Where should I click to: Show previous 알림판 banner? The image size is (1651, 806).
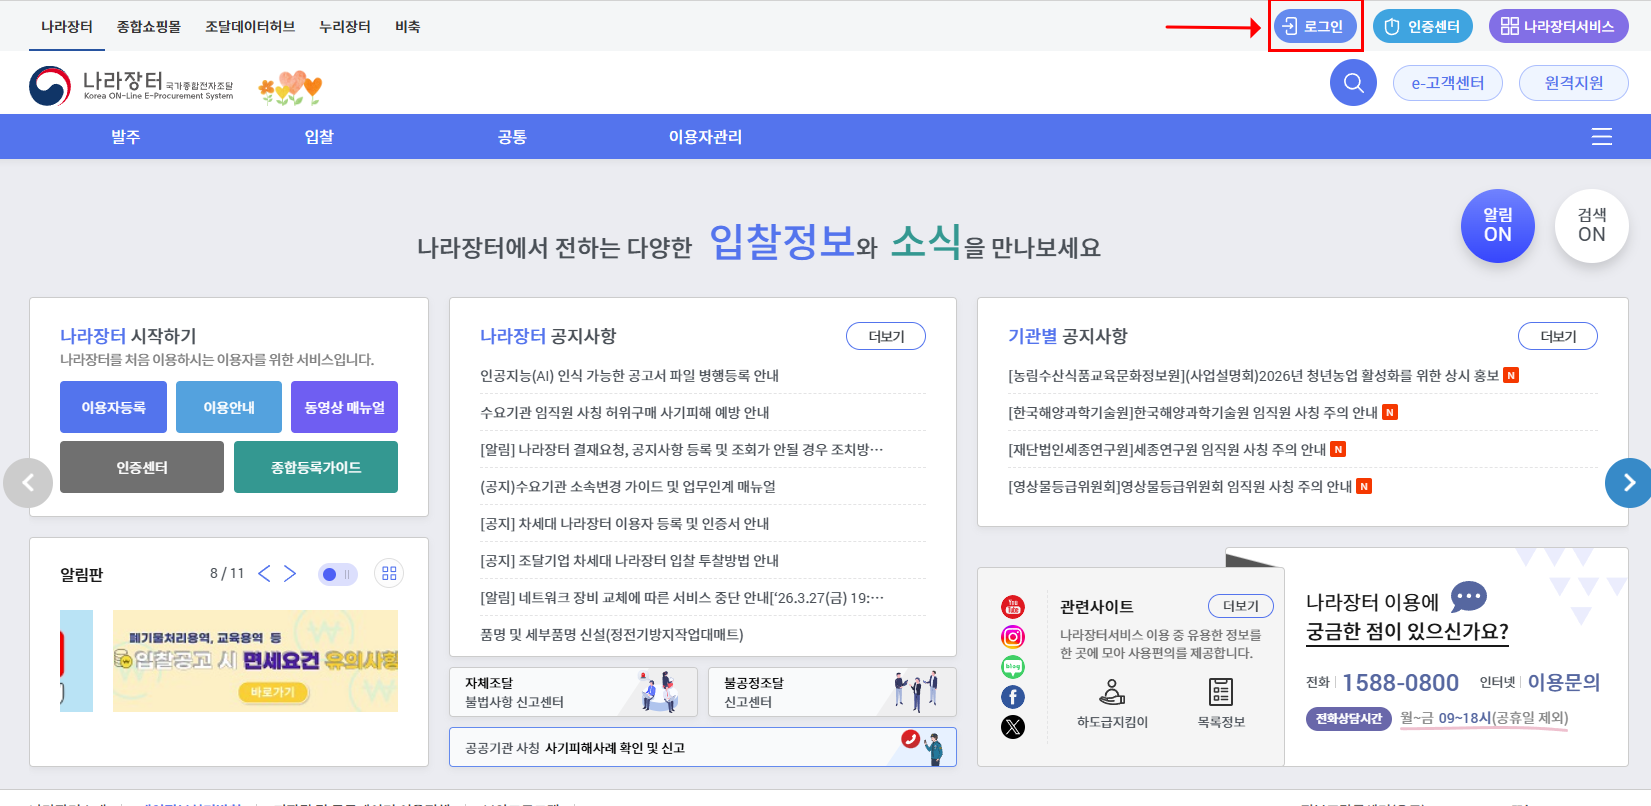click(264, 573)
